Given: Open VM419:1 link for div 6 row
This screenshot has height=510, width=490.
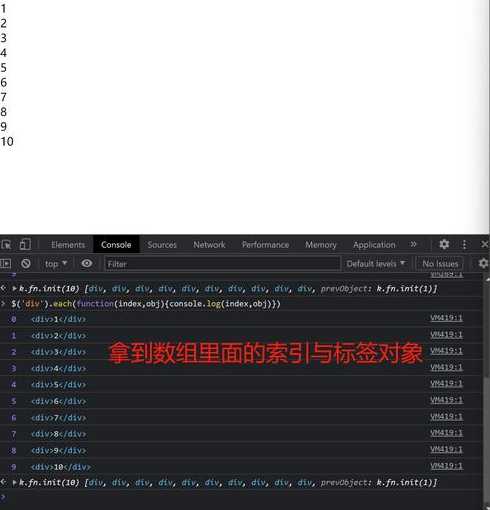Looking at the screenshot, I should 446,400.
